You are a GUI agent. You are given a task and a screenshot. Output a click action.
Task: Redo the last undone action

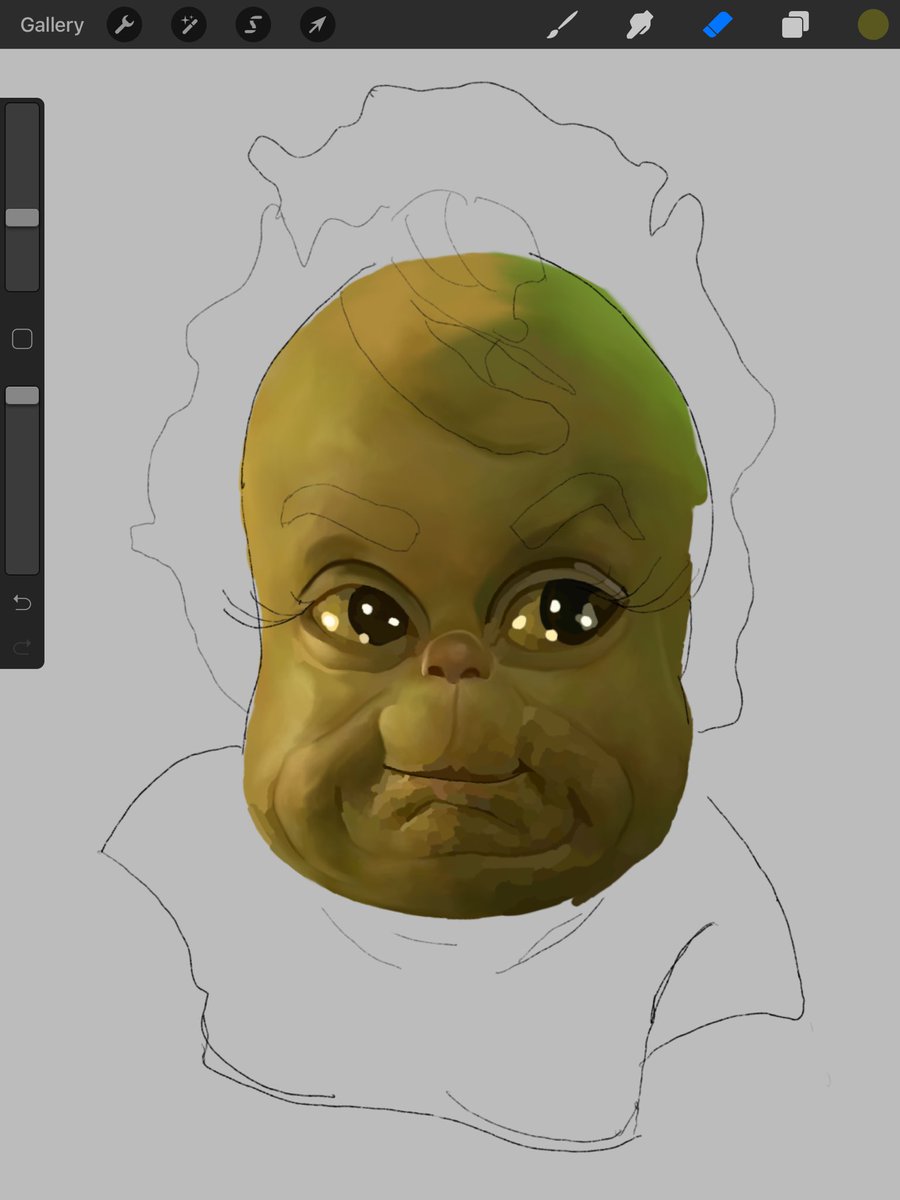coord(22,646)
